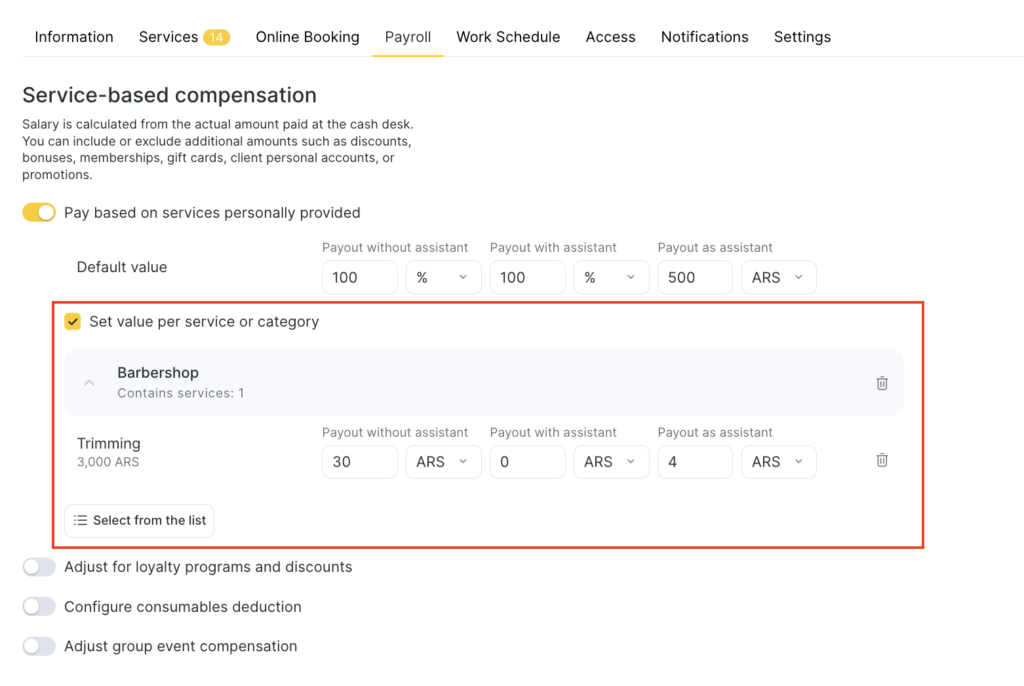This screenshot has height=686, width=1024.
Task: Collapse the Barbershop category chevron
Action: (x=89, y=383)
